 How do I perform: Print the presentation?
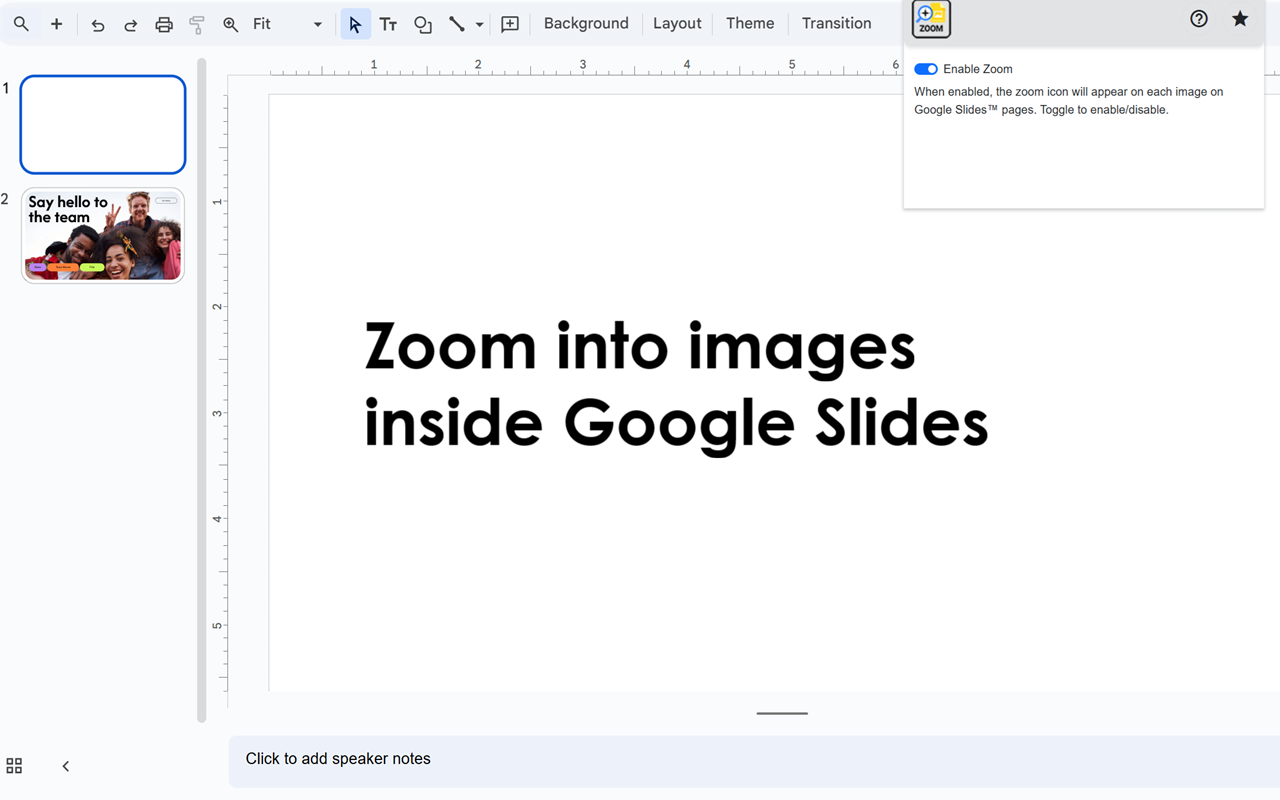point(164,24)
